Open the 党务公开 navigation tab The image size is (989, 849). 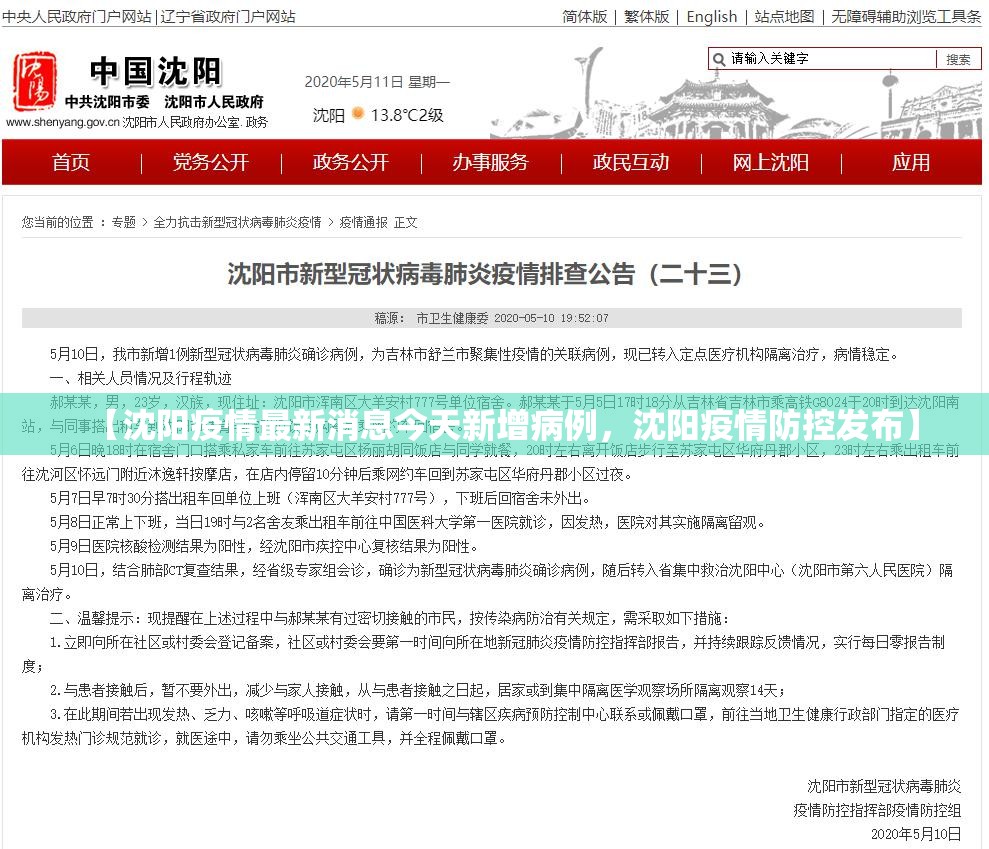pyautogui.click(x=211, y=163)
